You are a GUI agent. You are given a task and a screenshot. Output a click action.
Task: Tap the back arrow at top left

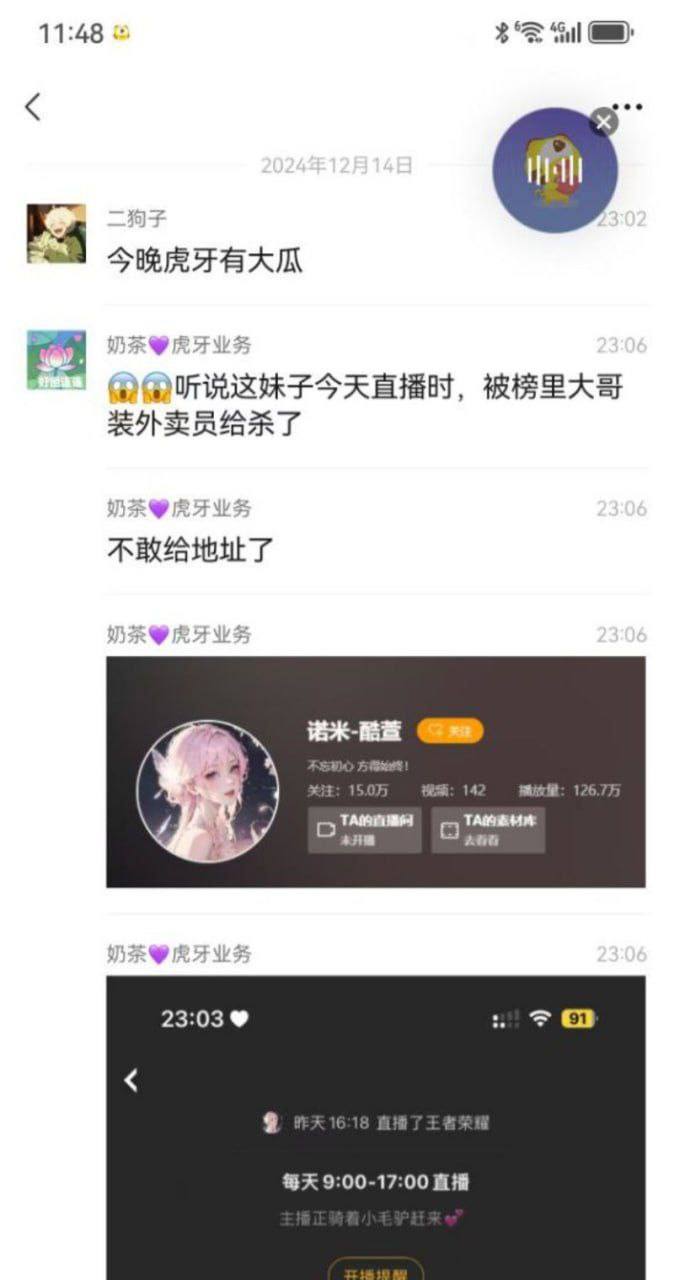[33, 107]
